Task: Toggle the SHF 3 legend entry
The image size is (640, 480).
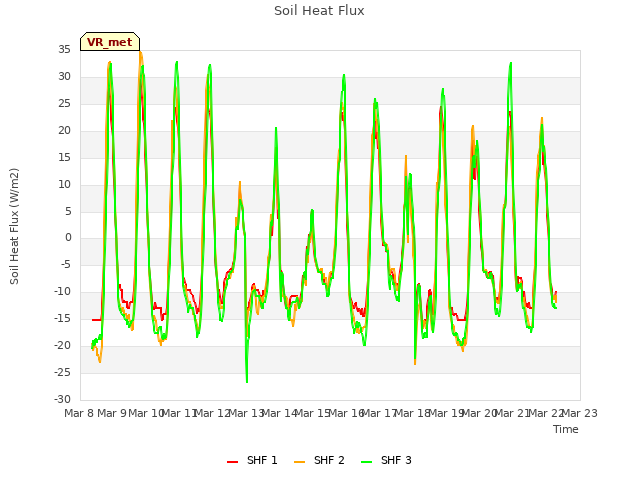Action: pos(386,460)
